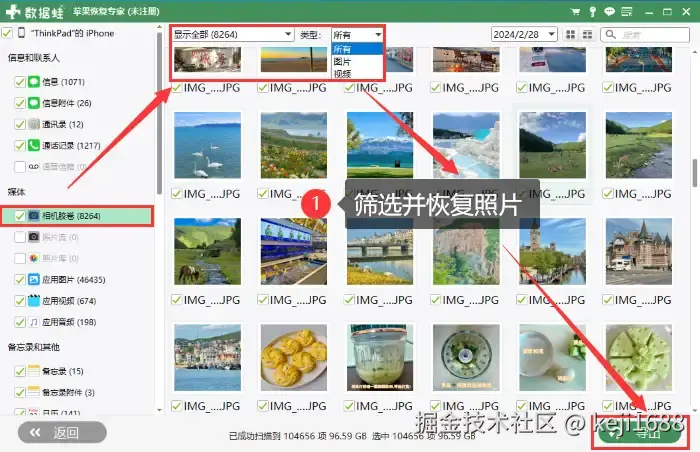Select the 照片库 photo library icon
This screenshot has height=452, width=700.
click(x=34, y=258)
